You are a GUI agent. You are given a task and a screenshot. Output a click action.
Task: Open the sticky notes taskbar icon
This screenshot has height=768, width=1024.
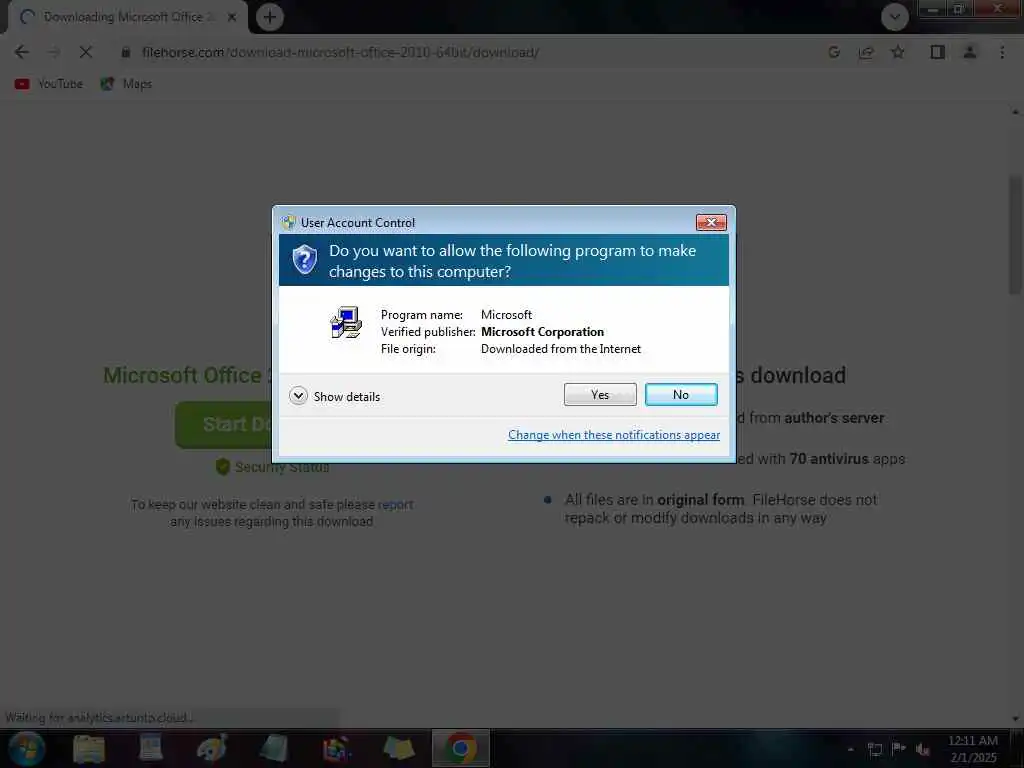tap(398, 748)
